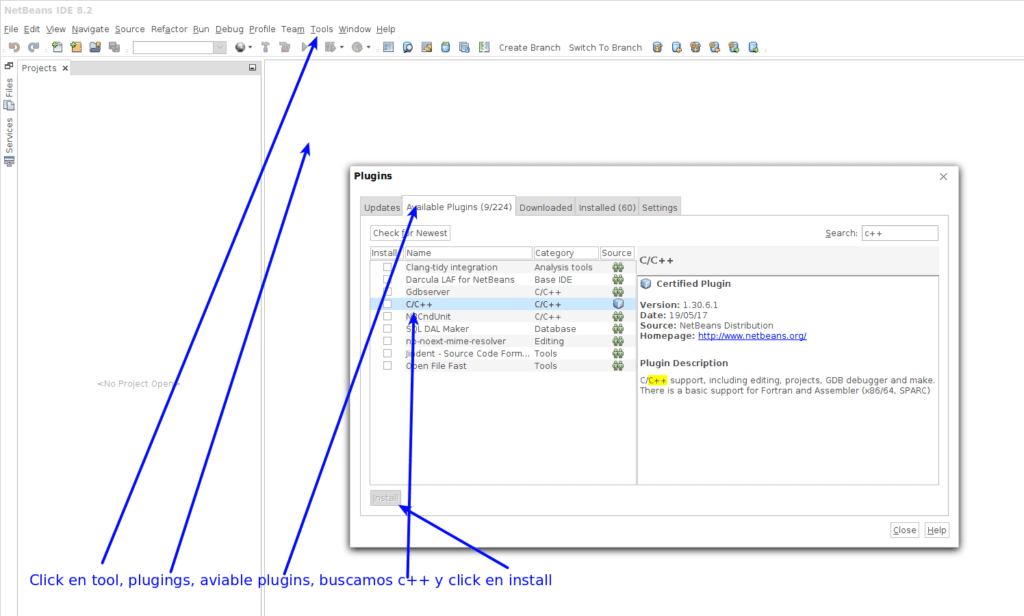Viewport: 1024px width, 616px height.
Task: Click the certified cube icon in C/C++ row
Action: tap(618, 304)
